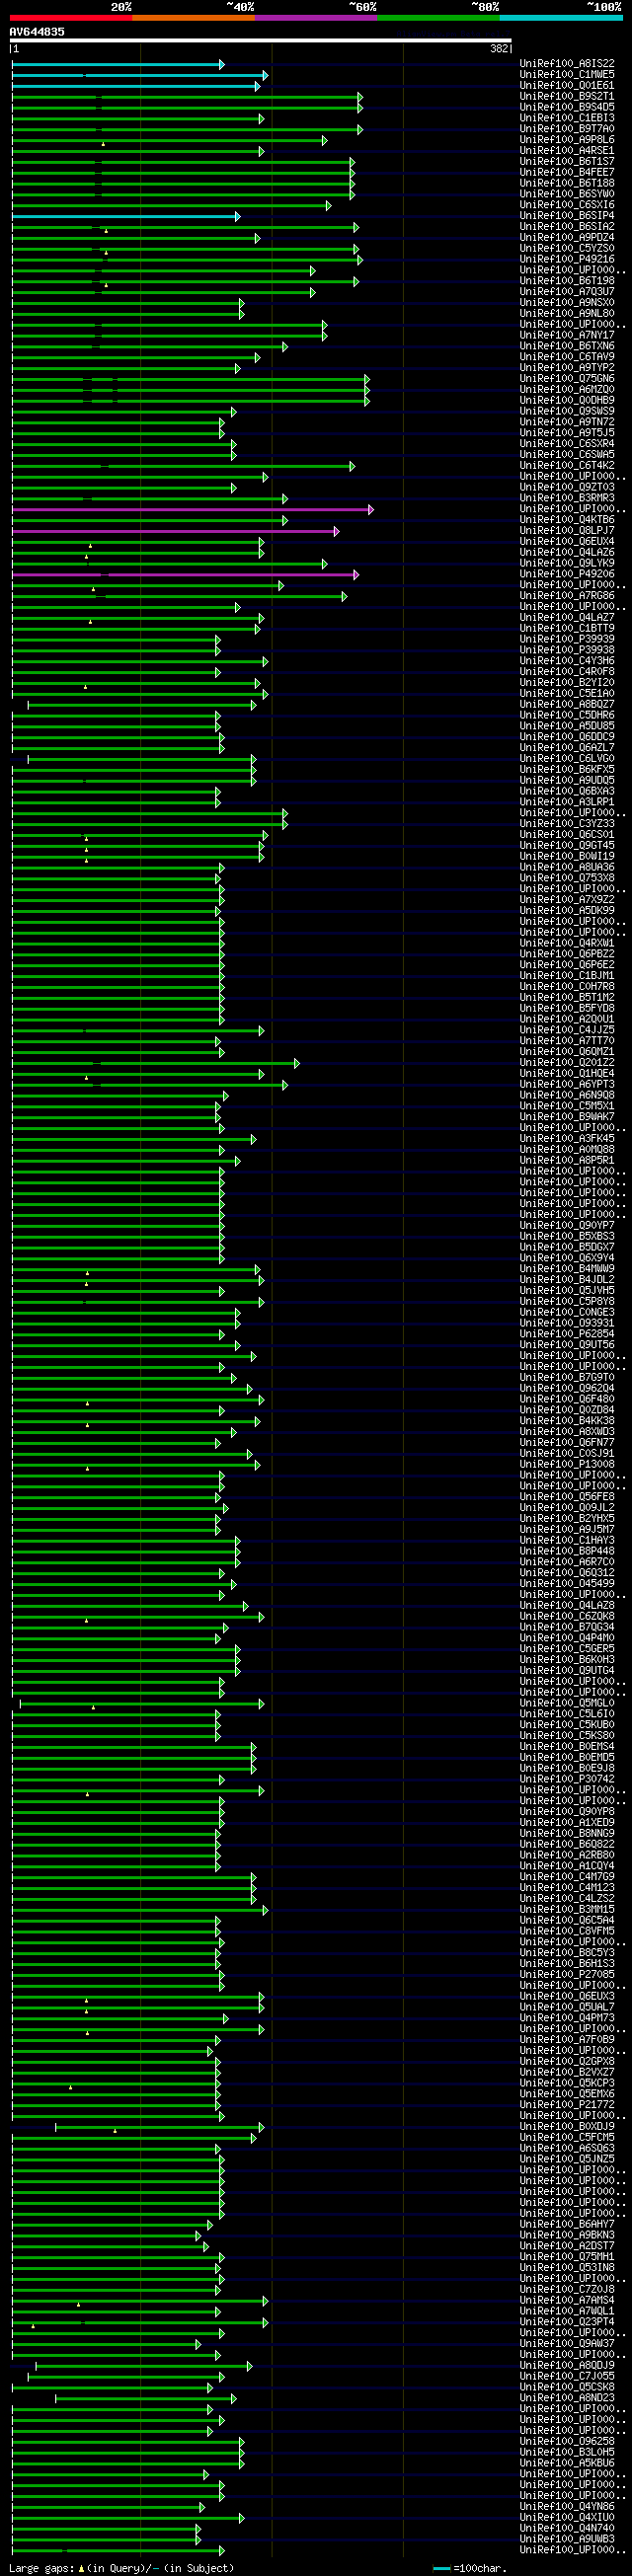
Task: Select hit label UniRef100_O96258
Action: point(567,2441)
